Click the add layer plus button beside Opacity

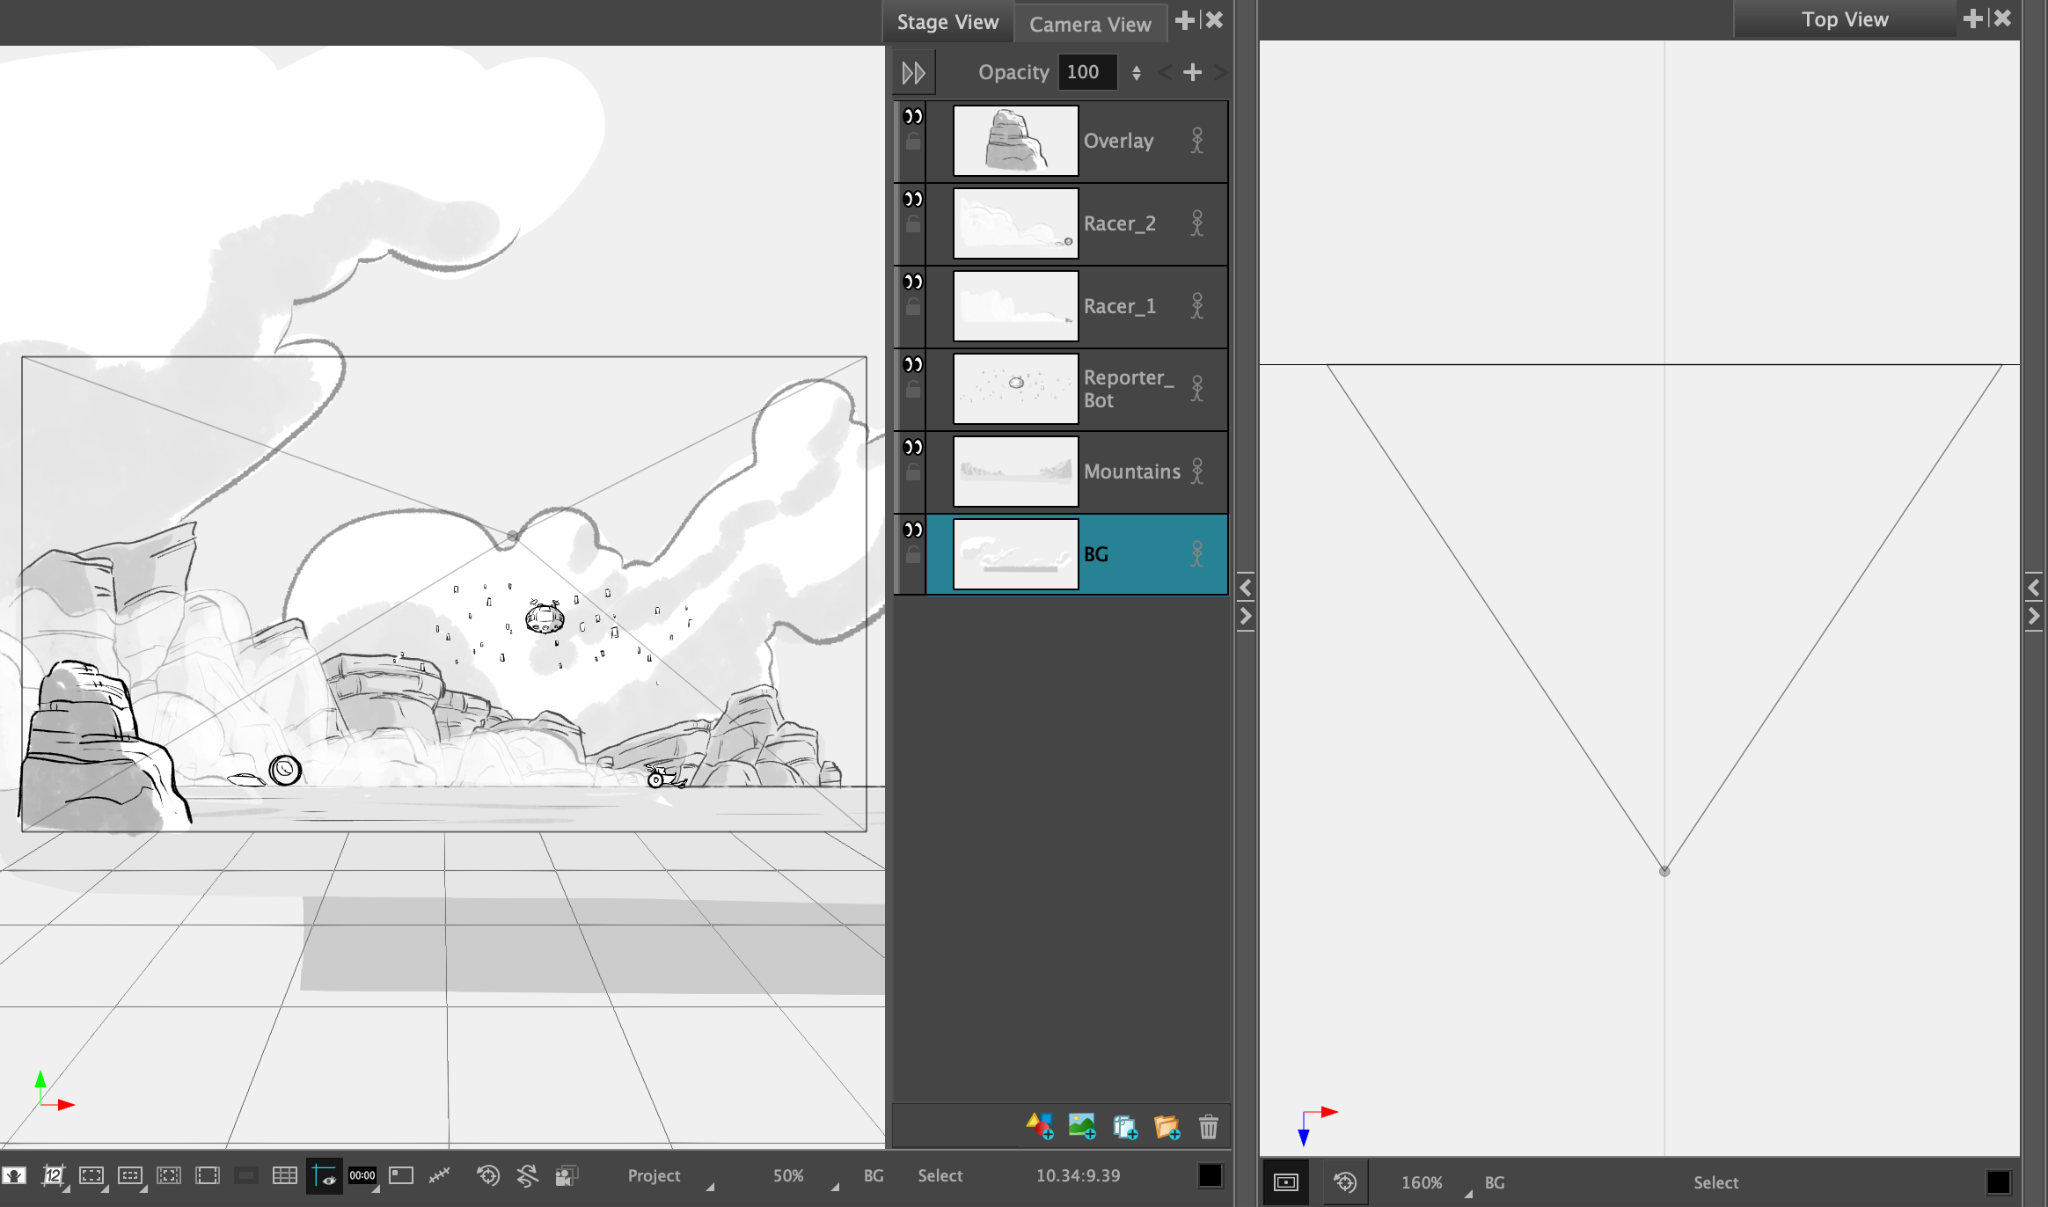pyautogui.click(x=1192, y=72)
